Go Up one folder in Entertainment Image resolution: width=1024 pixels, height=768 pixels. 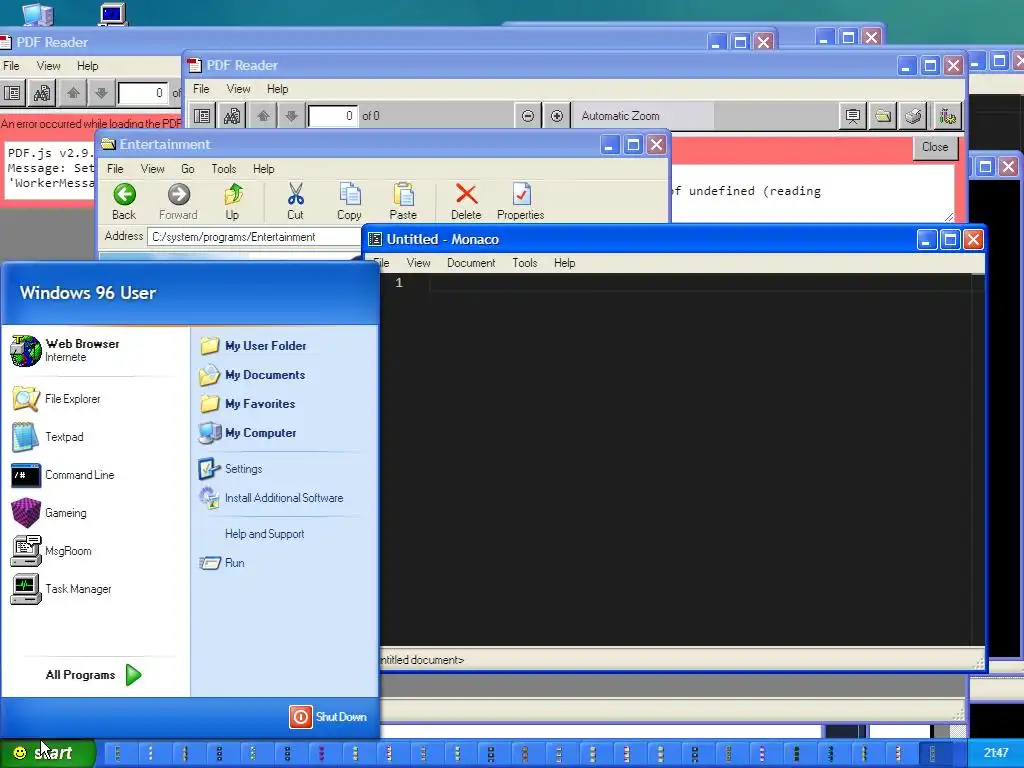click(x=232, y=201)
